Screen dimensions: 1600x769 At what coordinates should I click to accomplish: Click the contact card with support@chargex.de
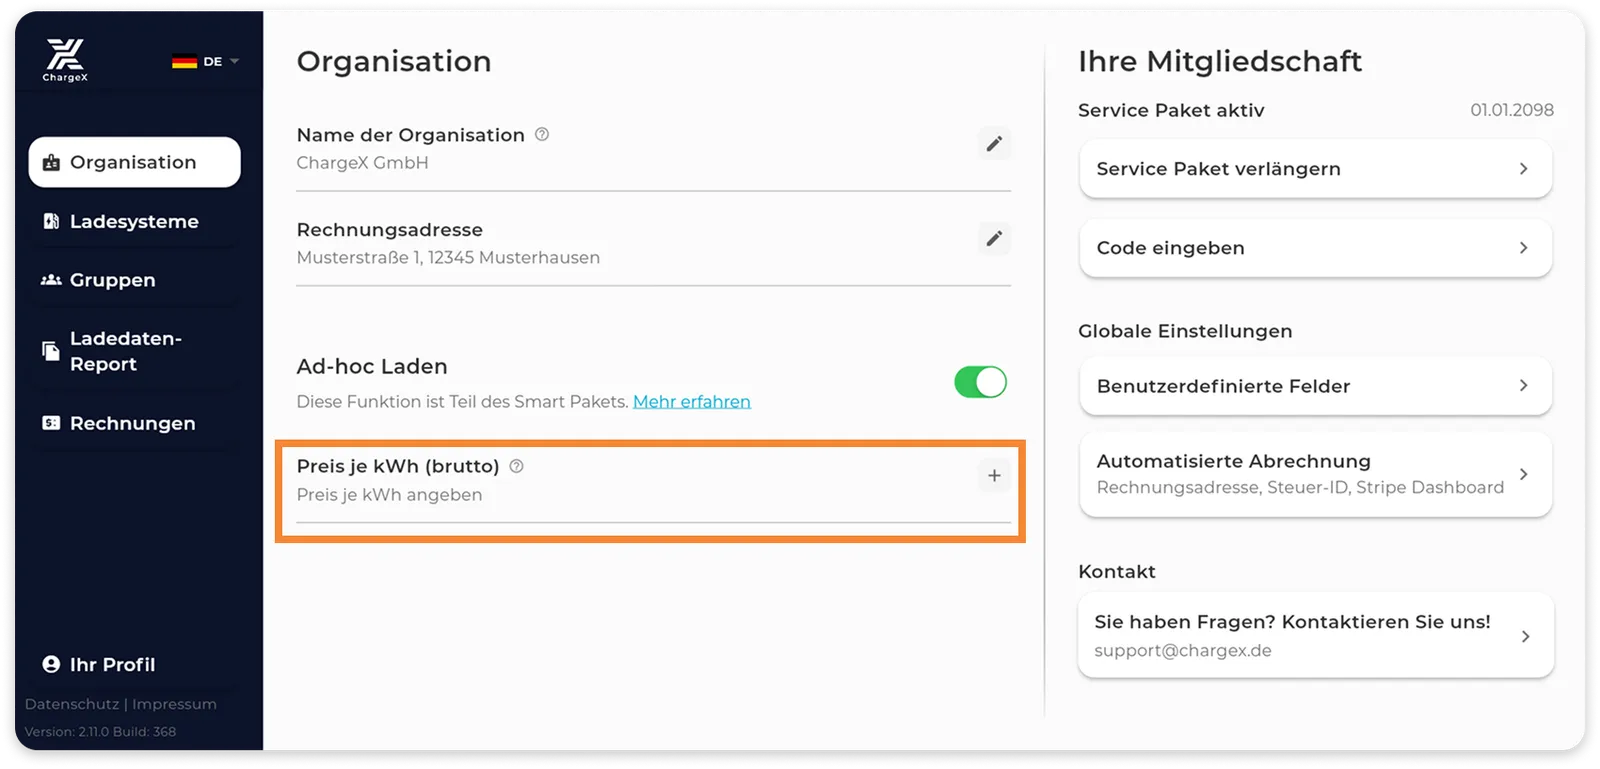tap(1315, 635)
